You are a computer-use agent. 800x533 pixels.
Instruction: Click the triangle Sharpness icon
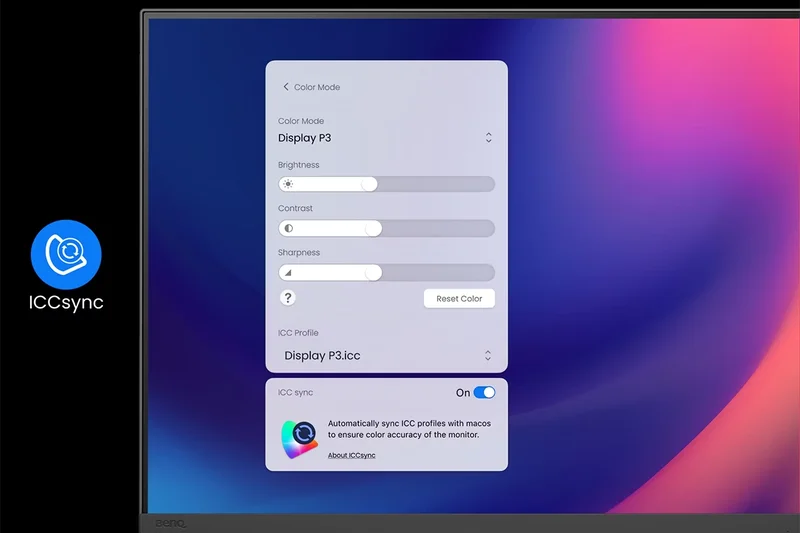pos(288,272)
